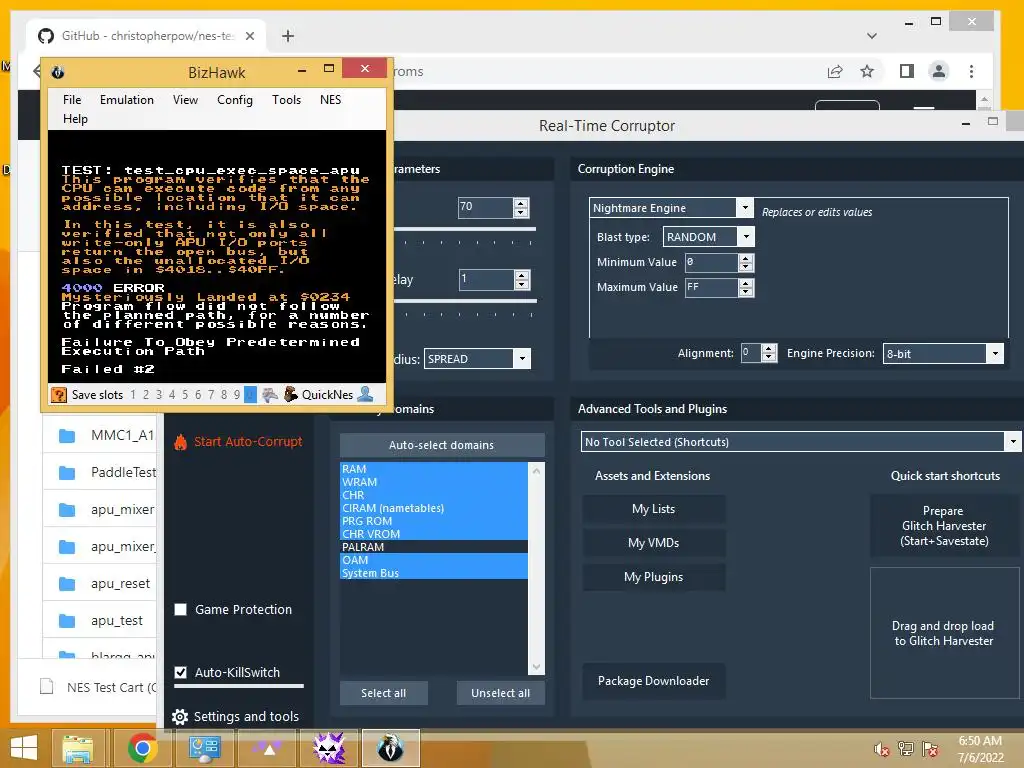The height and width of the screenshot is (768, 1024).
Task: Click the flame icon beside Start Auto-Corrupt
Action: (x=180, y=442)
